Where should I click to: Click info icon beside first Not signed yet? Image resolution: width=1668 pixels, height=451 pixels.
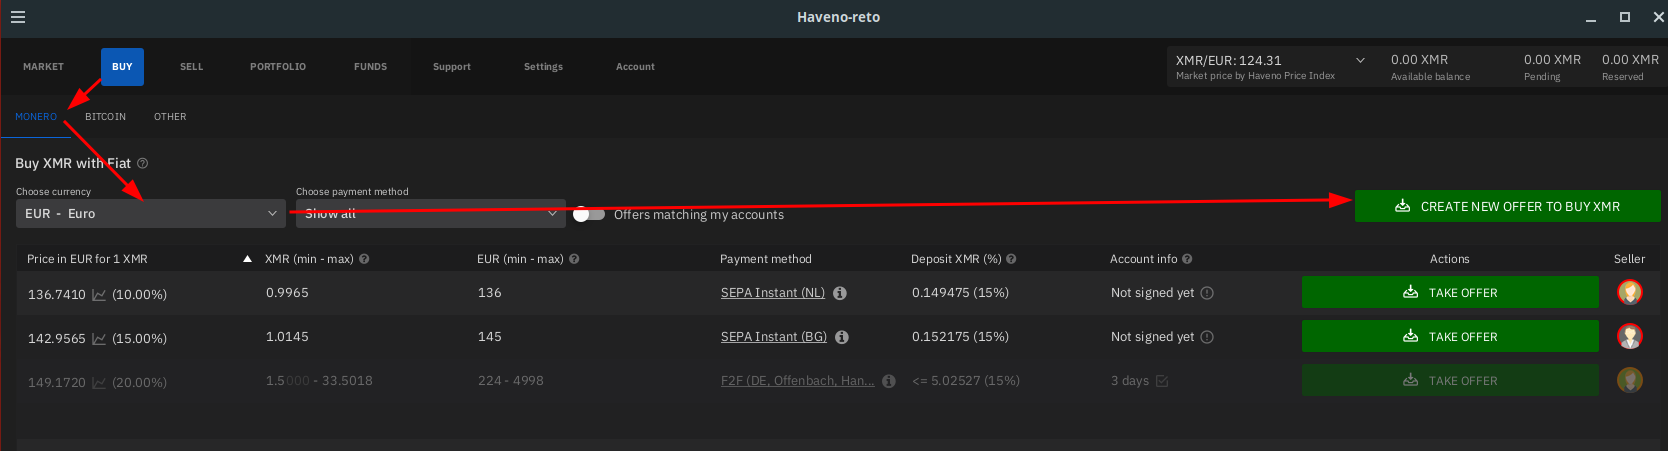pyautogui.click(x=1207, y=293)
